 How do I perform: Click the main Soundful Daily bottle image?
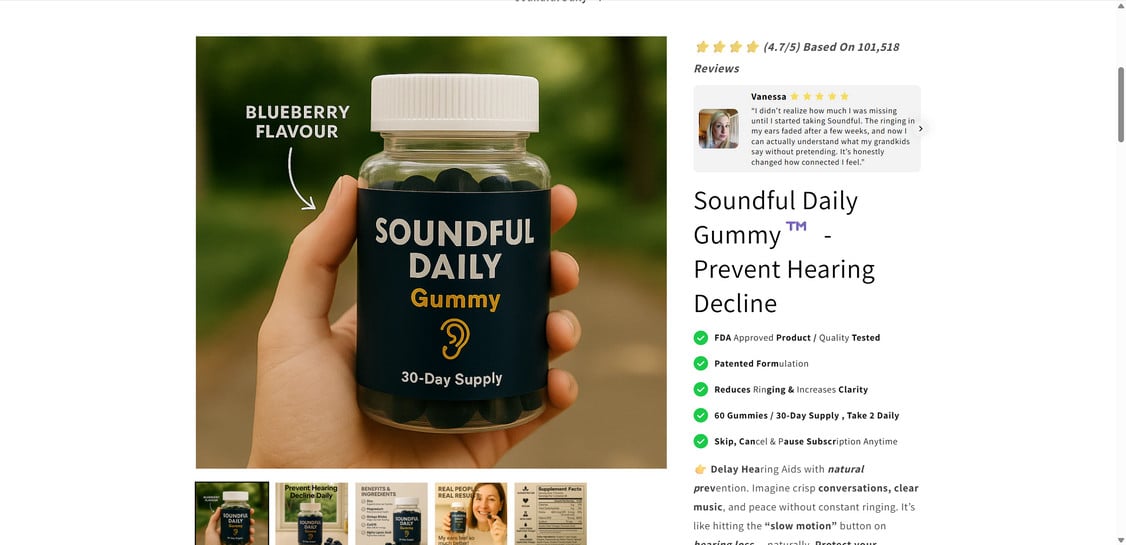click(x=431, y=252)
